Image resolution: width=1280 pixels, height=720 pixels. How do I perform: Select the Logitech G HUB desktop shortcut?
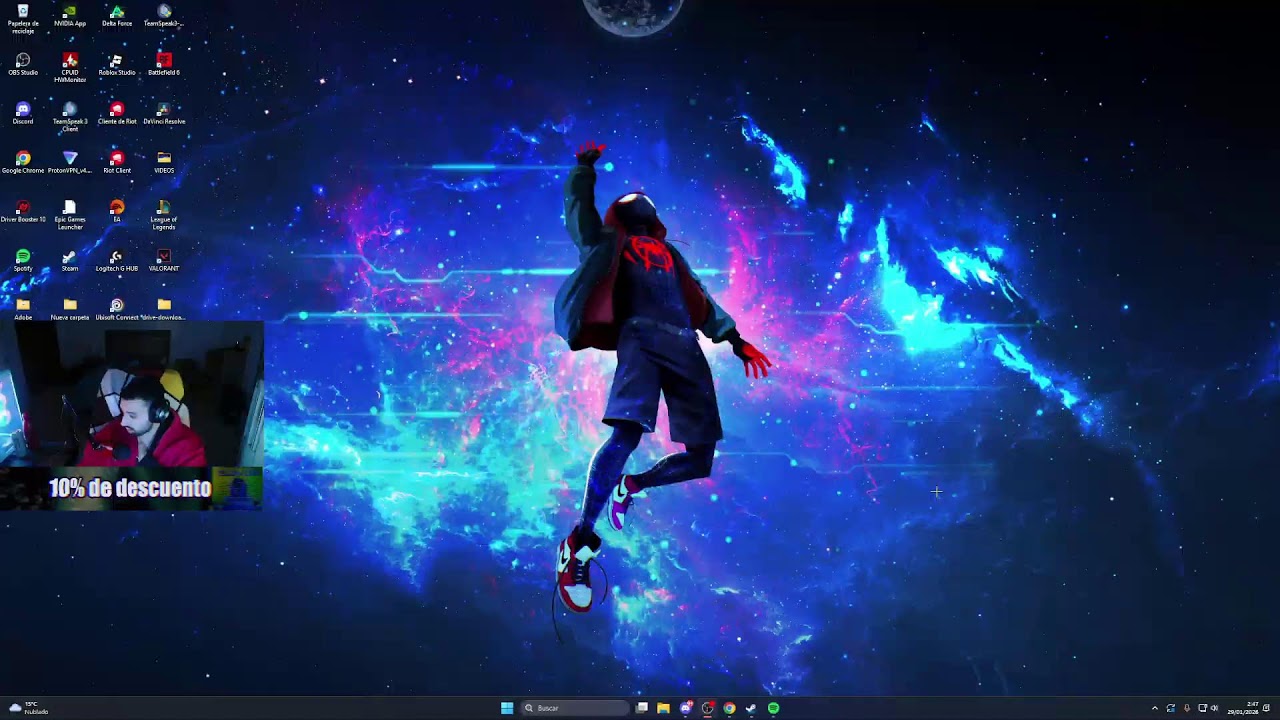[x=117, y=261]
